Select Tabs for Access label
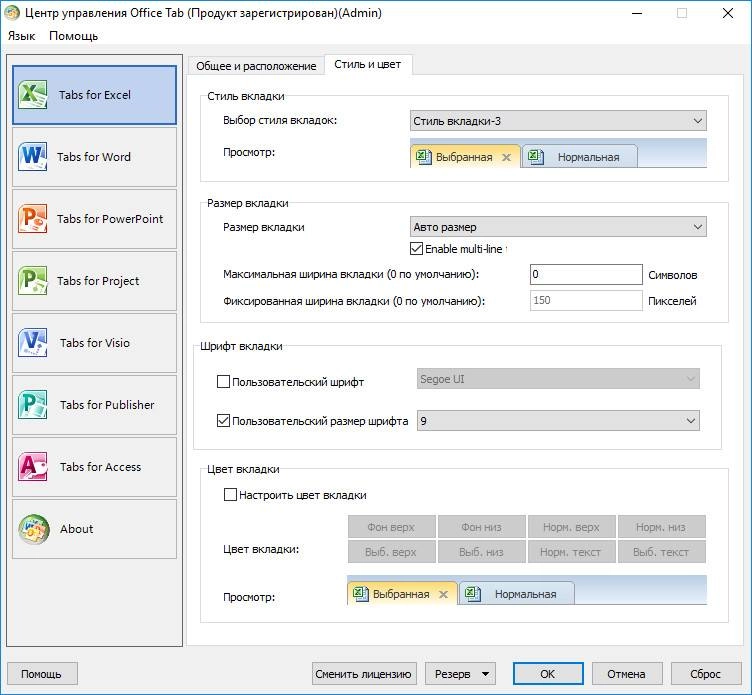This screenshot has height=695, width=752. [x=100, y=467]
